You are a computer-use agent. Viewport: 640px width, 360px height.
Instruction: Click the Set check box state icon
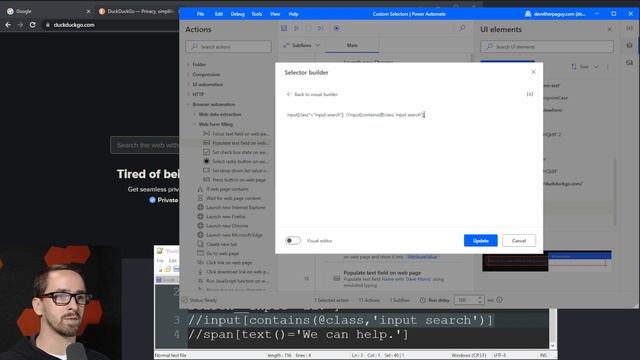[207, 152]
